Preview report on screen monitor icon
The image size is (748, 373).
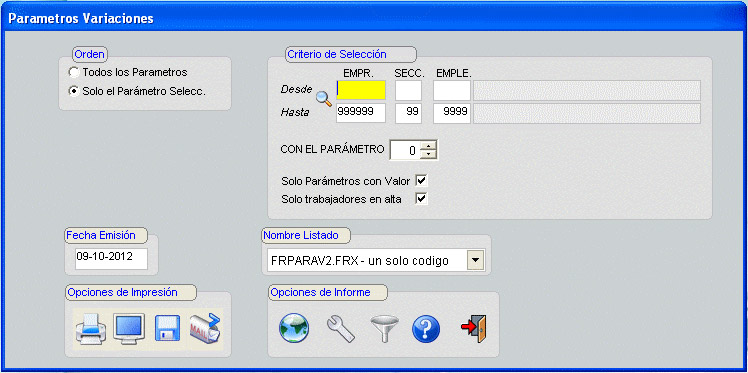129,329
